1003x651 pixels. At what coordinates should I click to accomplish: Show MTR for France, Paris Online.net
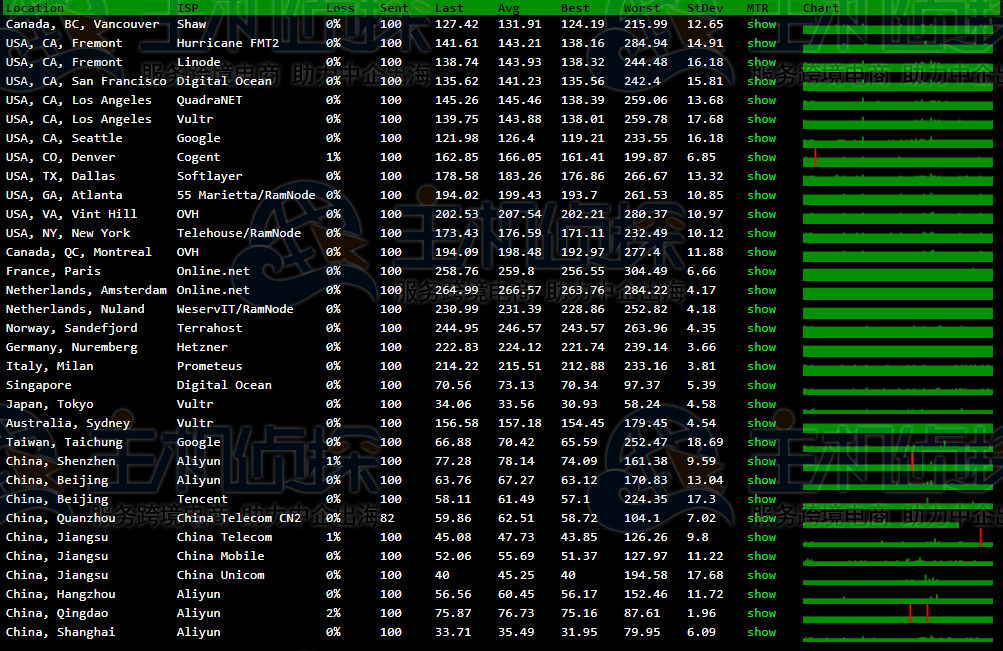[x=761, y=271]
